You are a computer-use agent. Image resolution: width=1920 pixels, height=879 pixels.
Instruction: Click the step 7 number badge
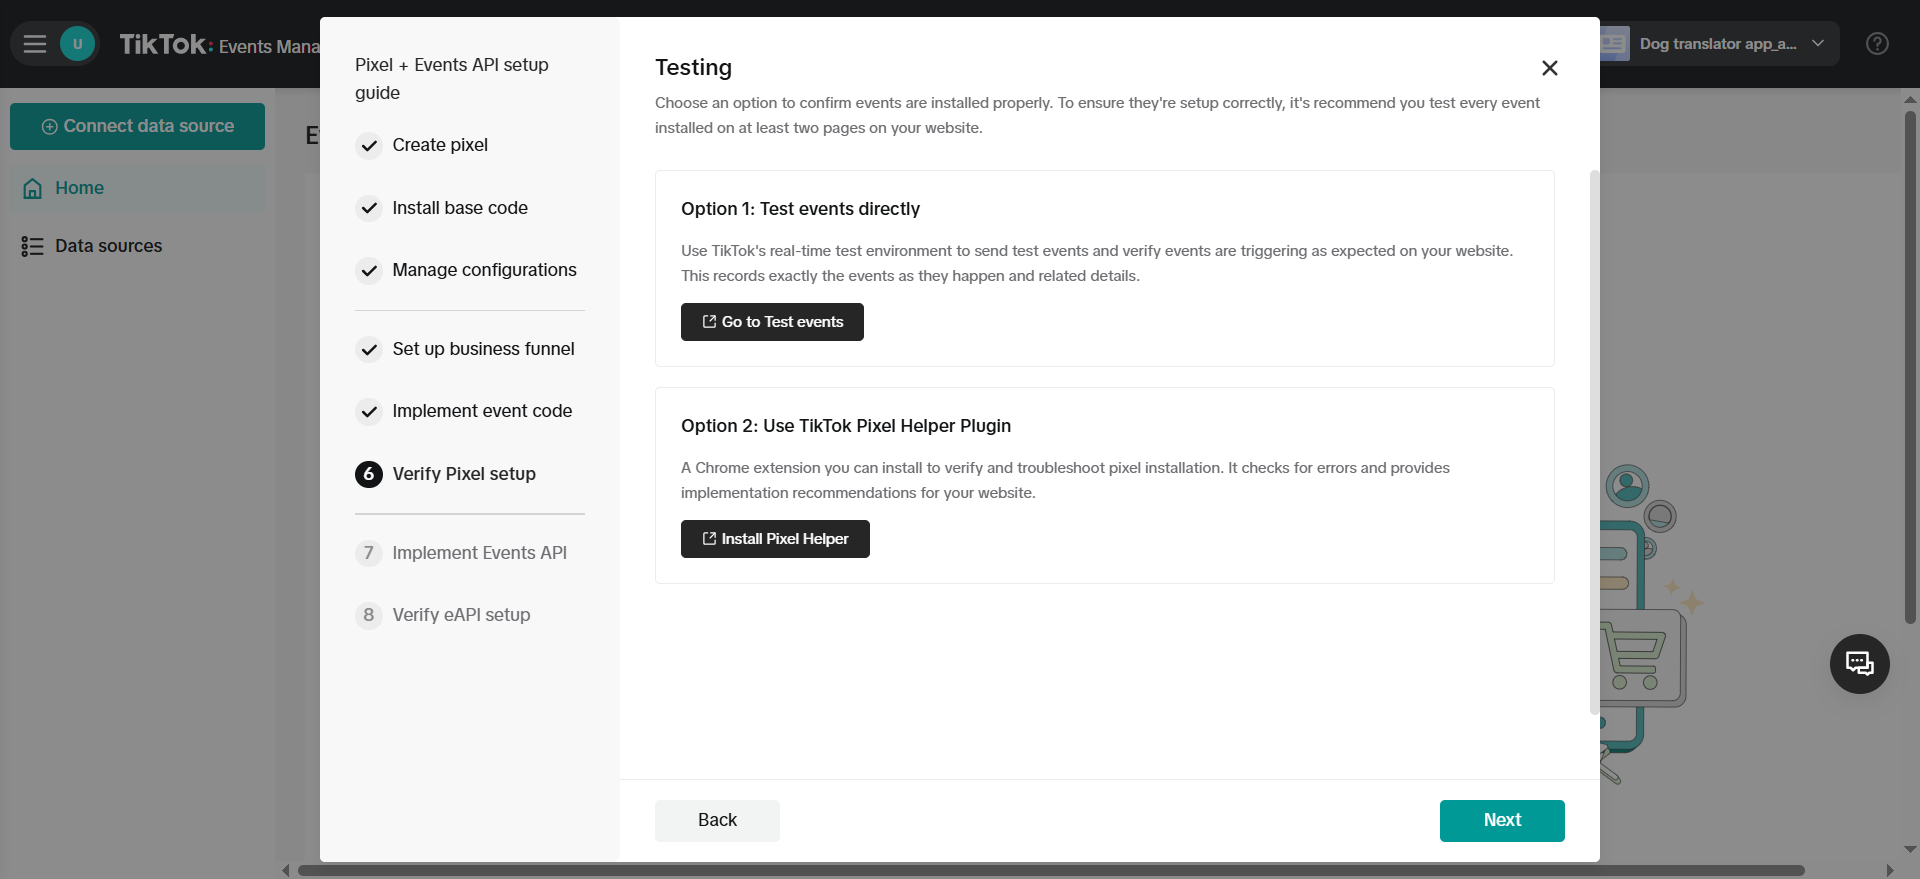pos(369,553)
